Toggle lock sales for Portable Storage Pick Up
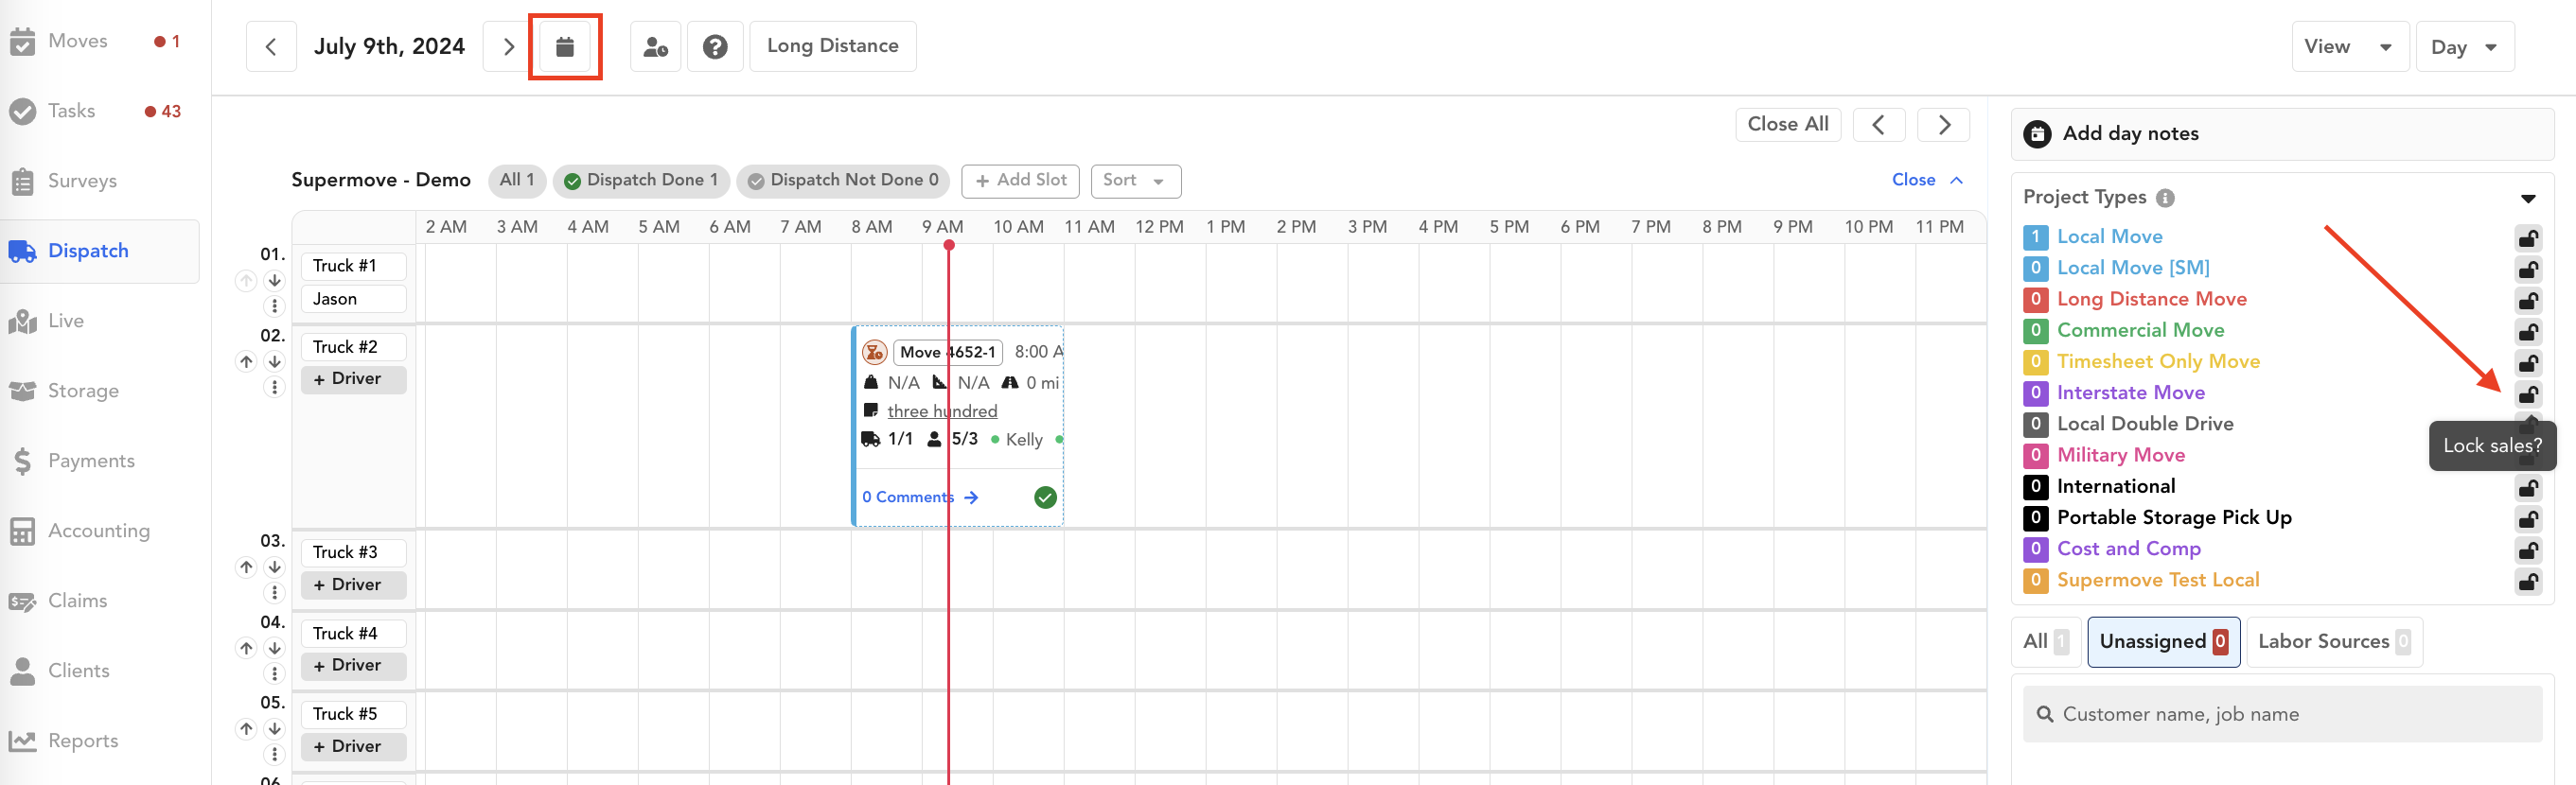The width and height of the screenshot is (2576, 785). pyautogui.click(x=2528, y=519)
